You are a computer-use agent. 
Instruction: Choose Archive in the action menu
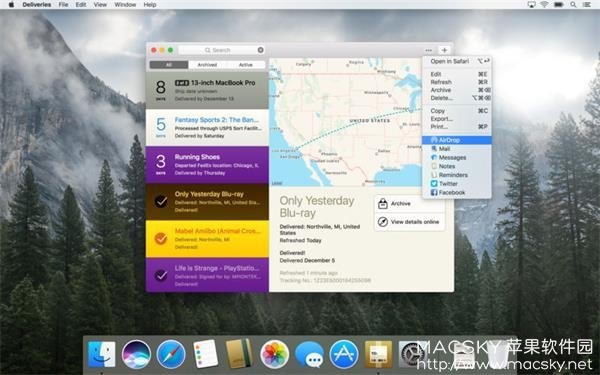(457, 90)
